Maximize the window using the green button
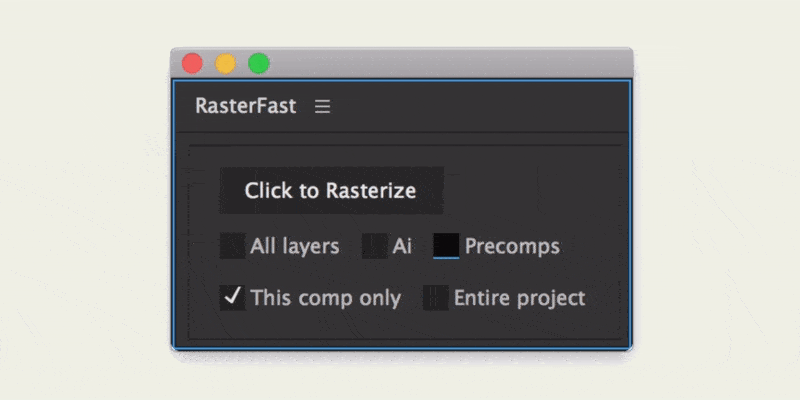The width and height of the screenshot is (800, 400). pyautogui.click(x=259, y=63)
